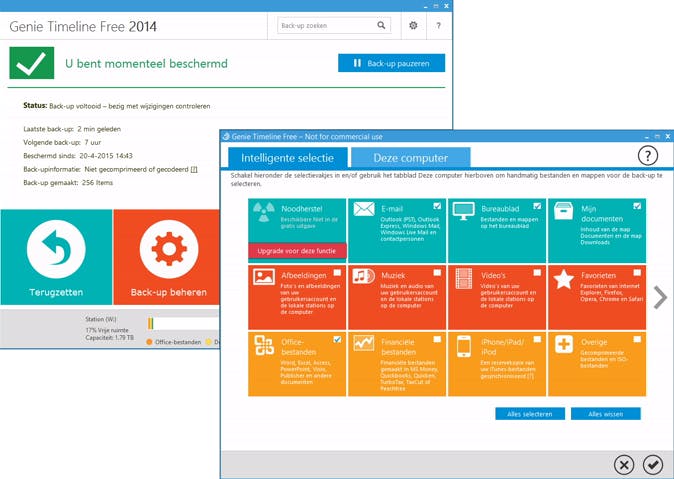Check the iPhone/iPad/iPod checkbox

tap(537, 340)
